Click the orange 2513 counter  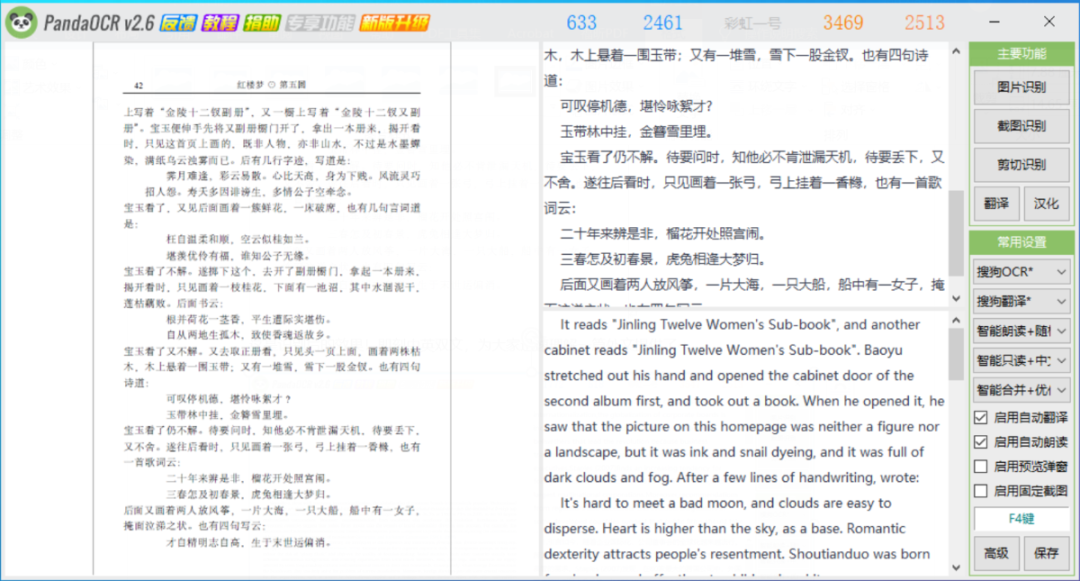pyautogui.click(x=924, y=23)
